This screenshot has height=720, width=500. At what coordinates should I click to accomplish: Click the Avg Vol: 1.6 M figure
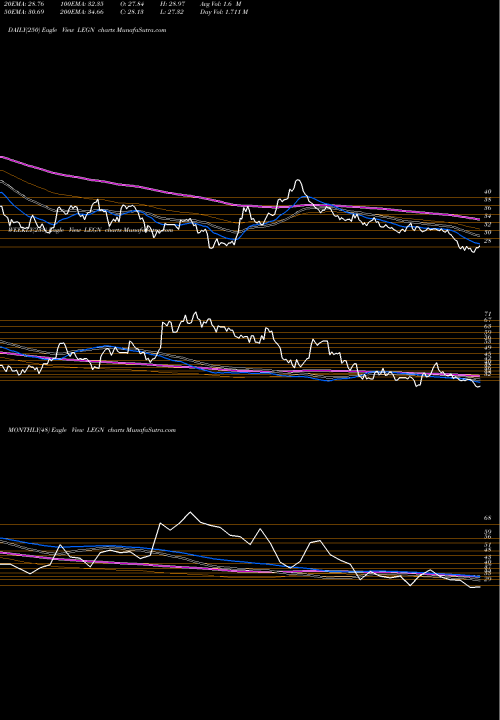(221, 4)
